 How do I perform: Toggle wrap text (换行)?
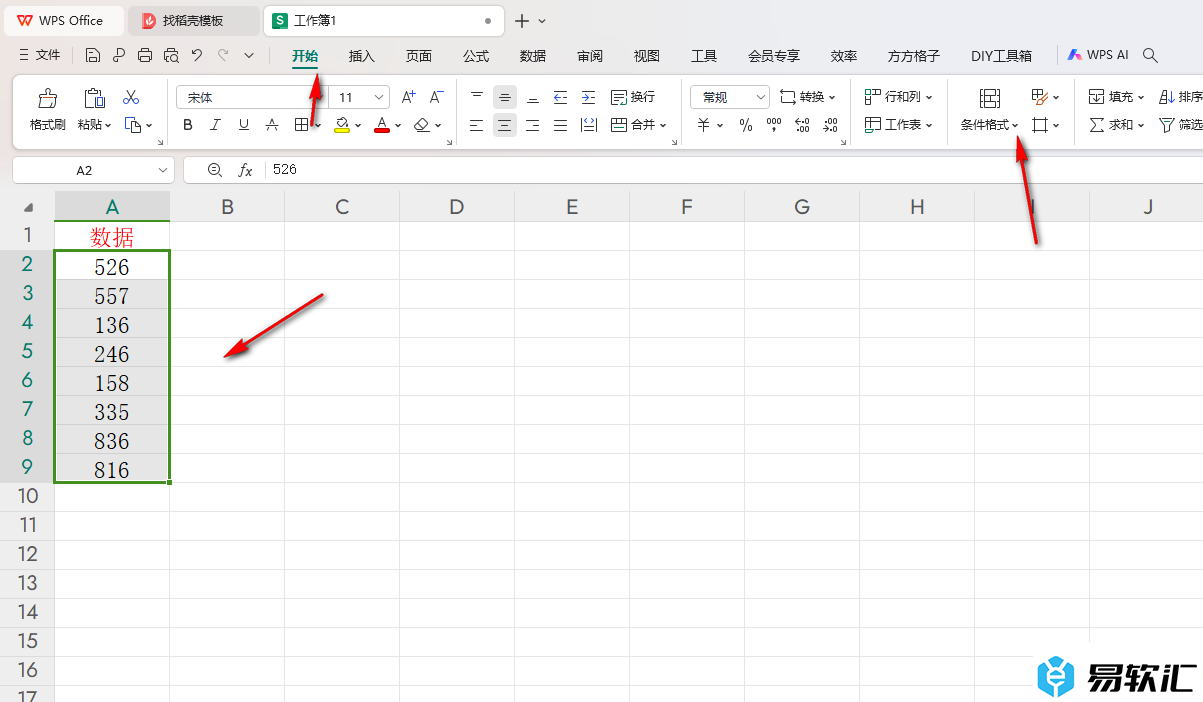tap(633, 97)
